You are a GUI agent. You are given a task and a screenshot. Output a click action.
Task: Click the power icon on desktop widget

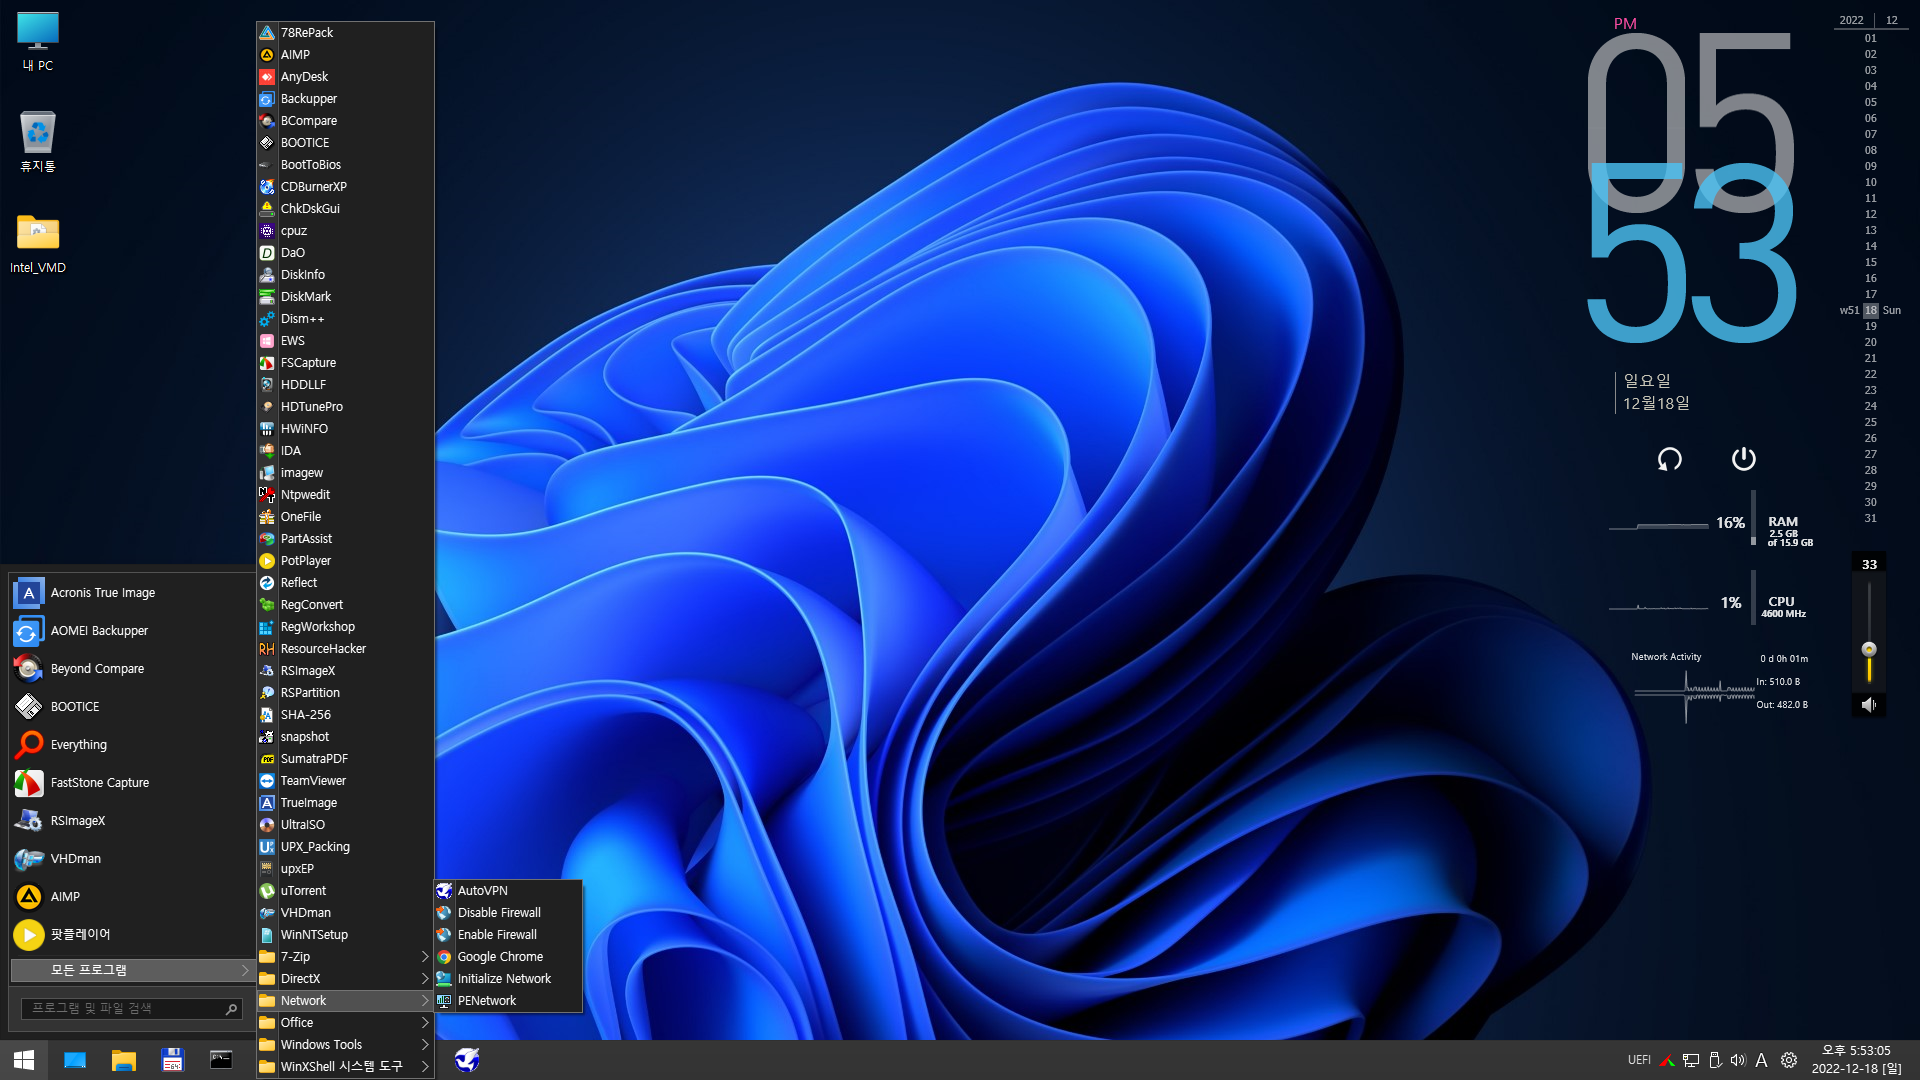point(1743,459)
